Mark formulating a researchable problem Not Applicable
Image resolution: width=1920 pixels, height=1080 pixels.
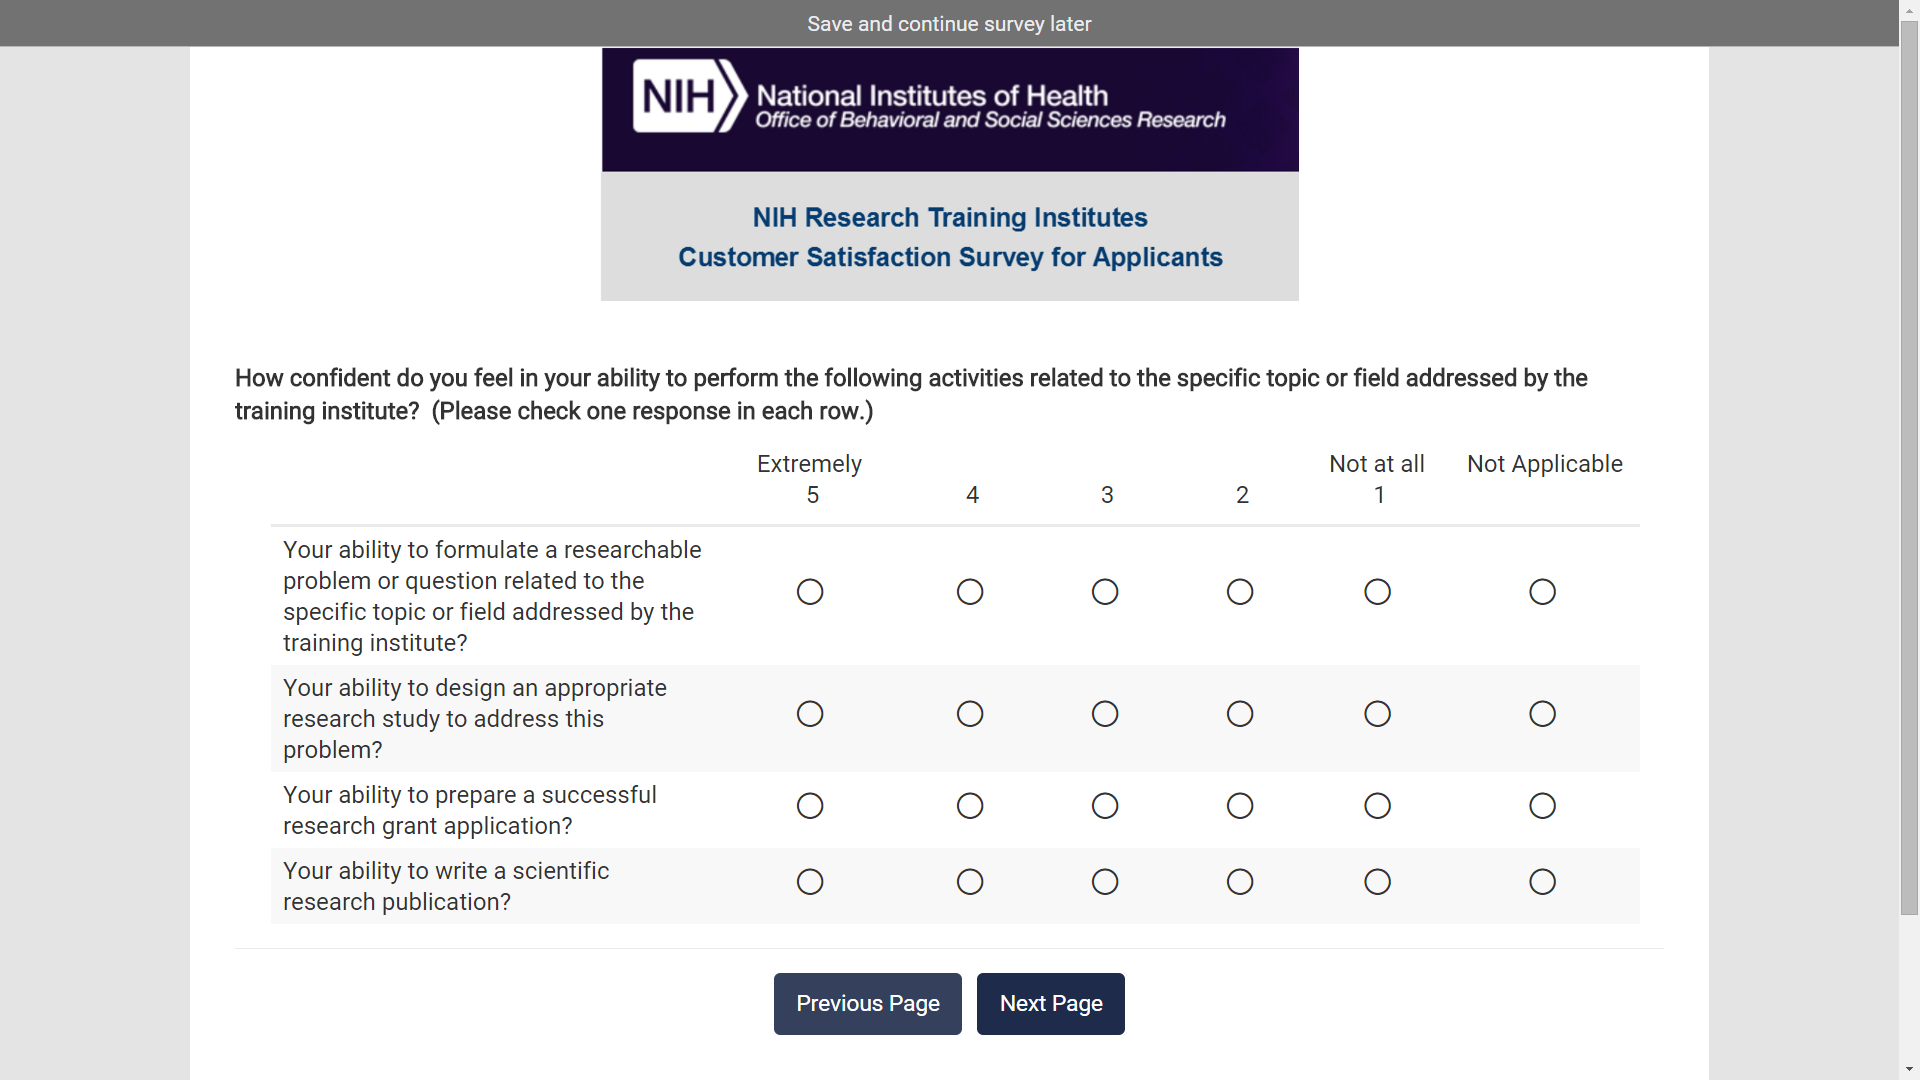pyautogui.click(x=1542, y=592)
